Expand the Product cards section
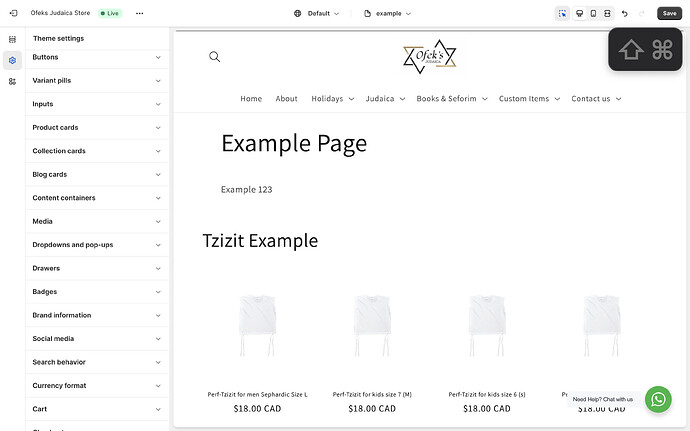Viewport: 690px width, 431px height. 97,127
